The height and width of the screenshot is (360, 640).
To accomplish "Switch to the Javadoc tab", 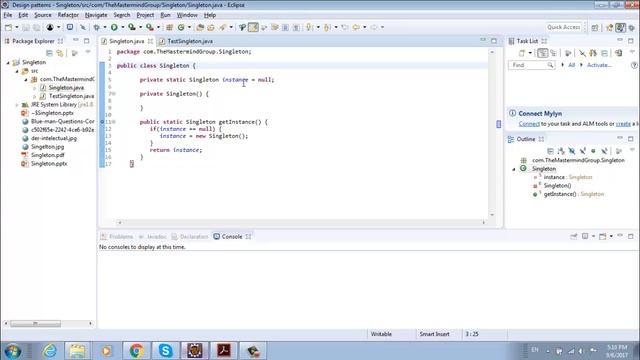I will 153,237.
